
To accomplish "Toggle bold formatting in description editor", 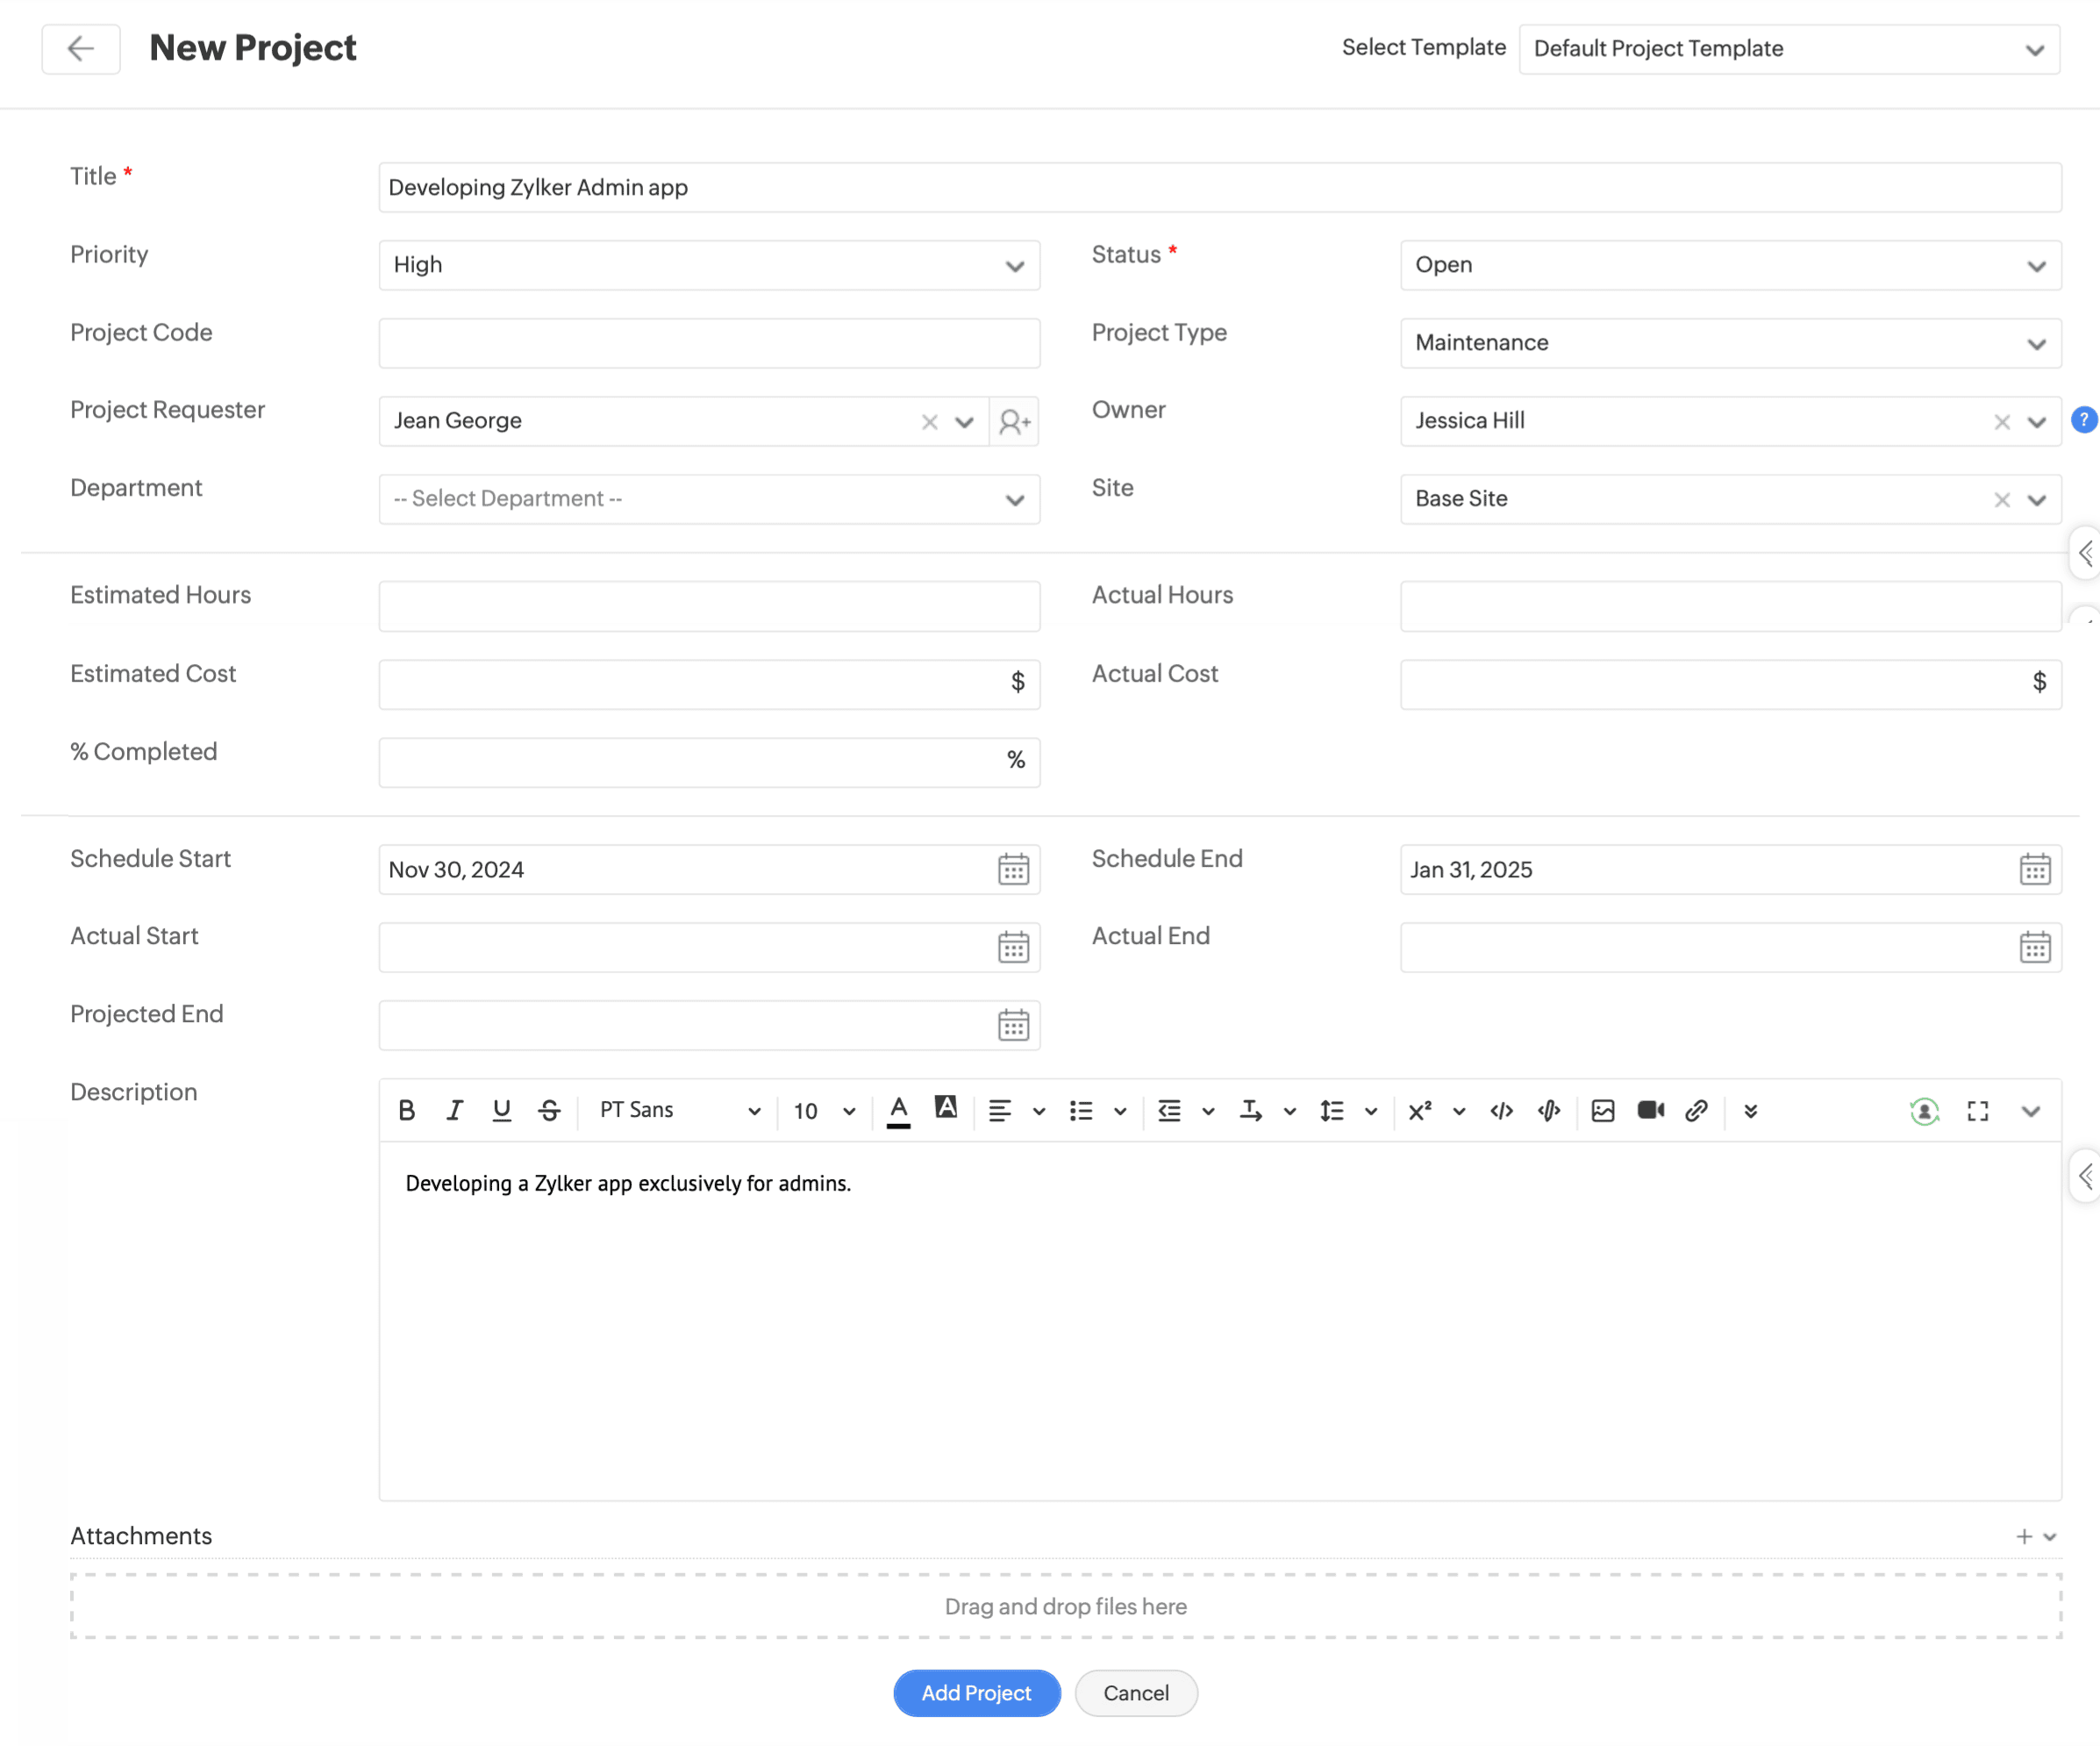I will (x=406, y=1110).
